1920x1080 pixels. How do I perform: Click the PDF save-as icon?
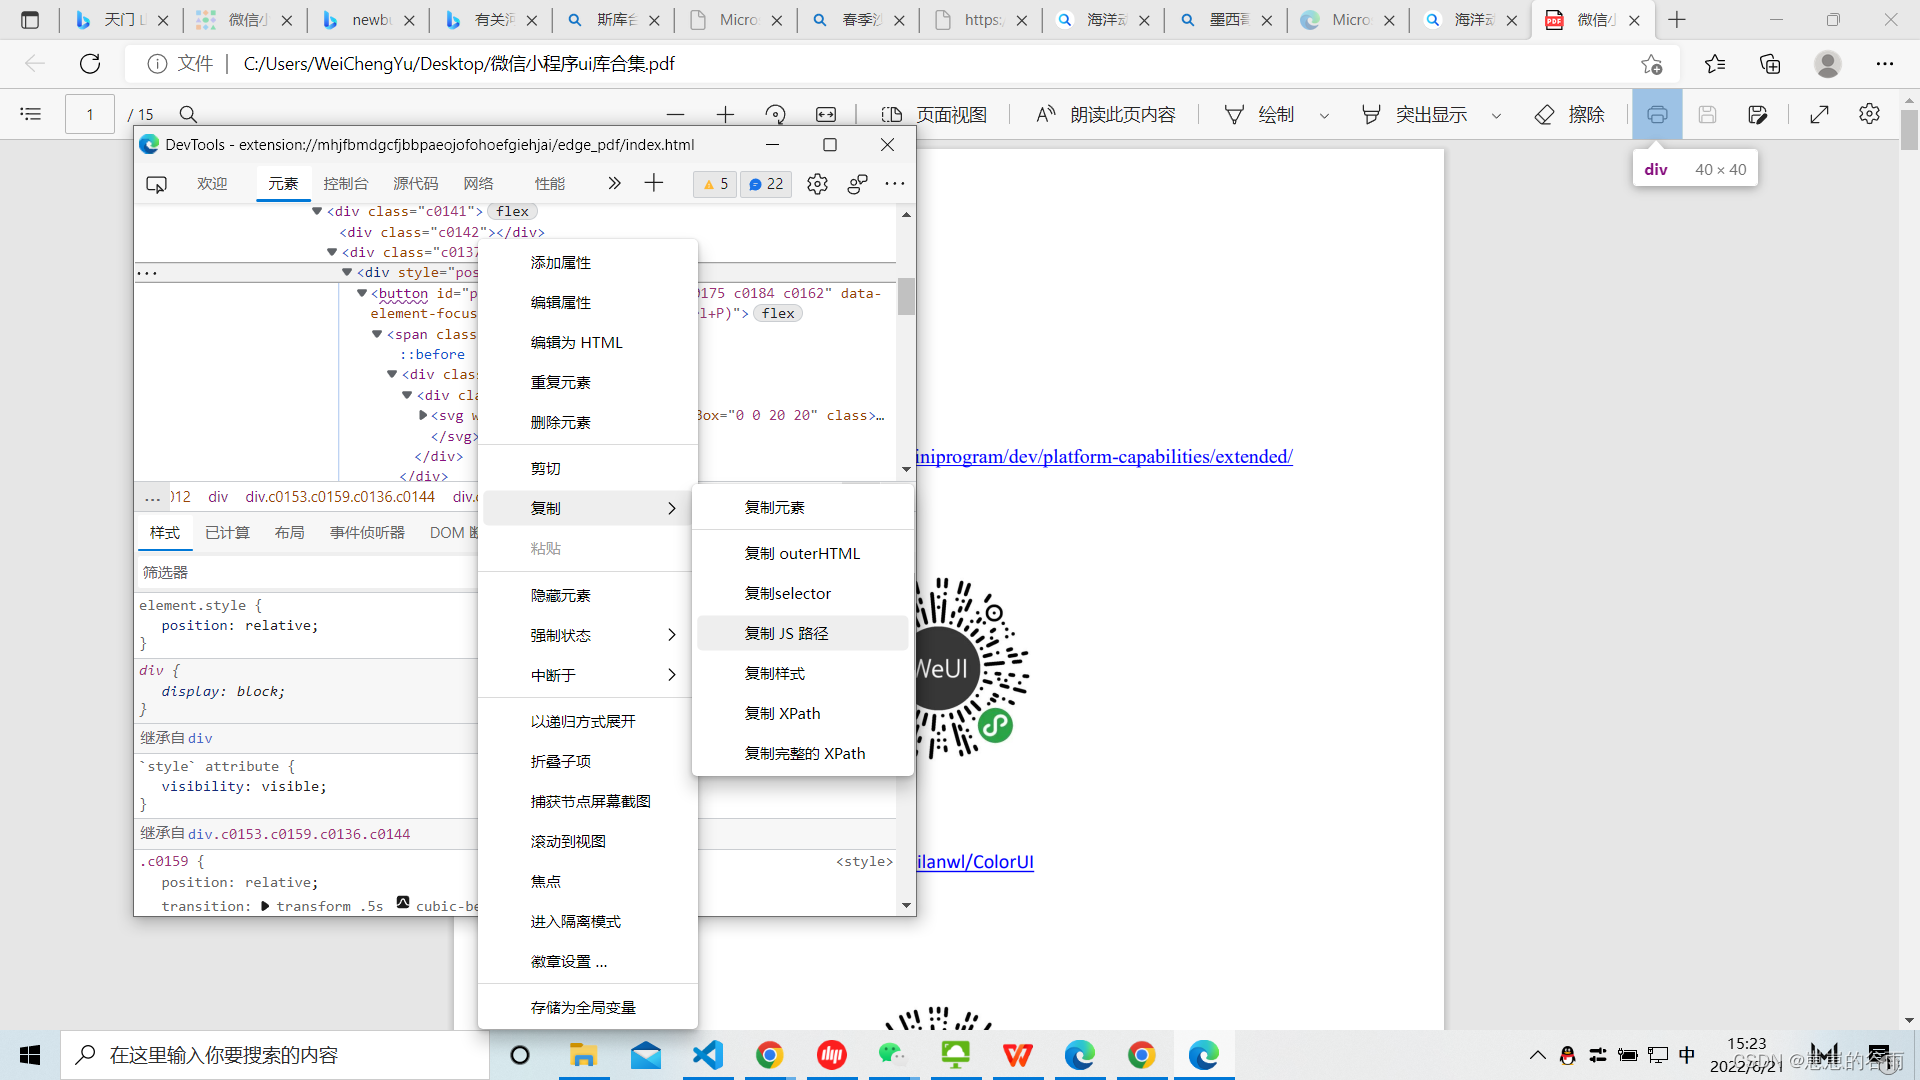pyautogui.click(x=1758, y=115)
